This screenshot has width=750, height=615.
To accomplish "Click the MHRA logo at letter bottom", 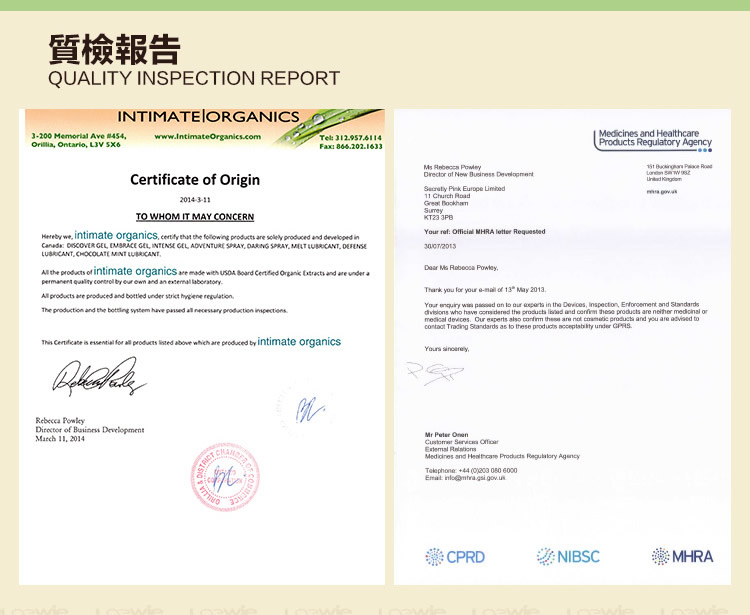I will (682, 556).
